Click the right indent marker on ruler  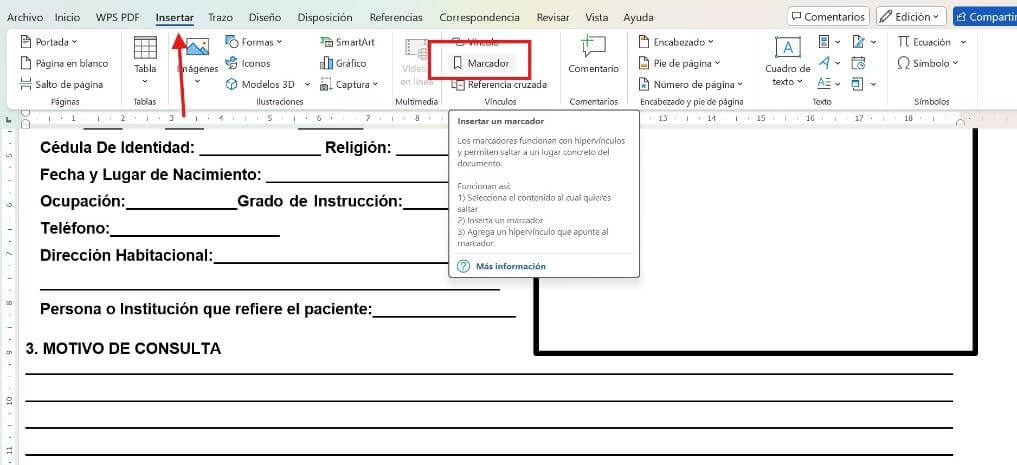pyautogui.click(x=963, y=121)
